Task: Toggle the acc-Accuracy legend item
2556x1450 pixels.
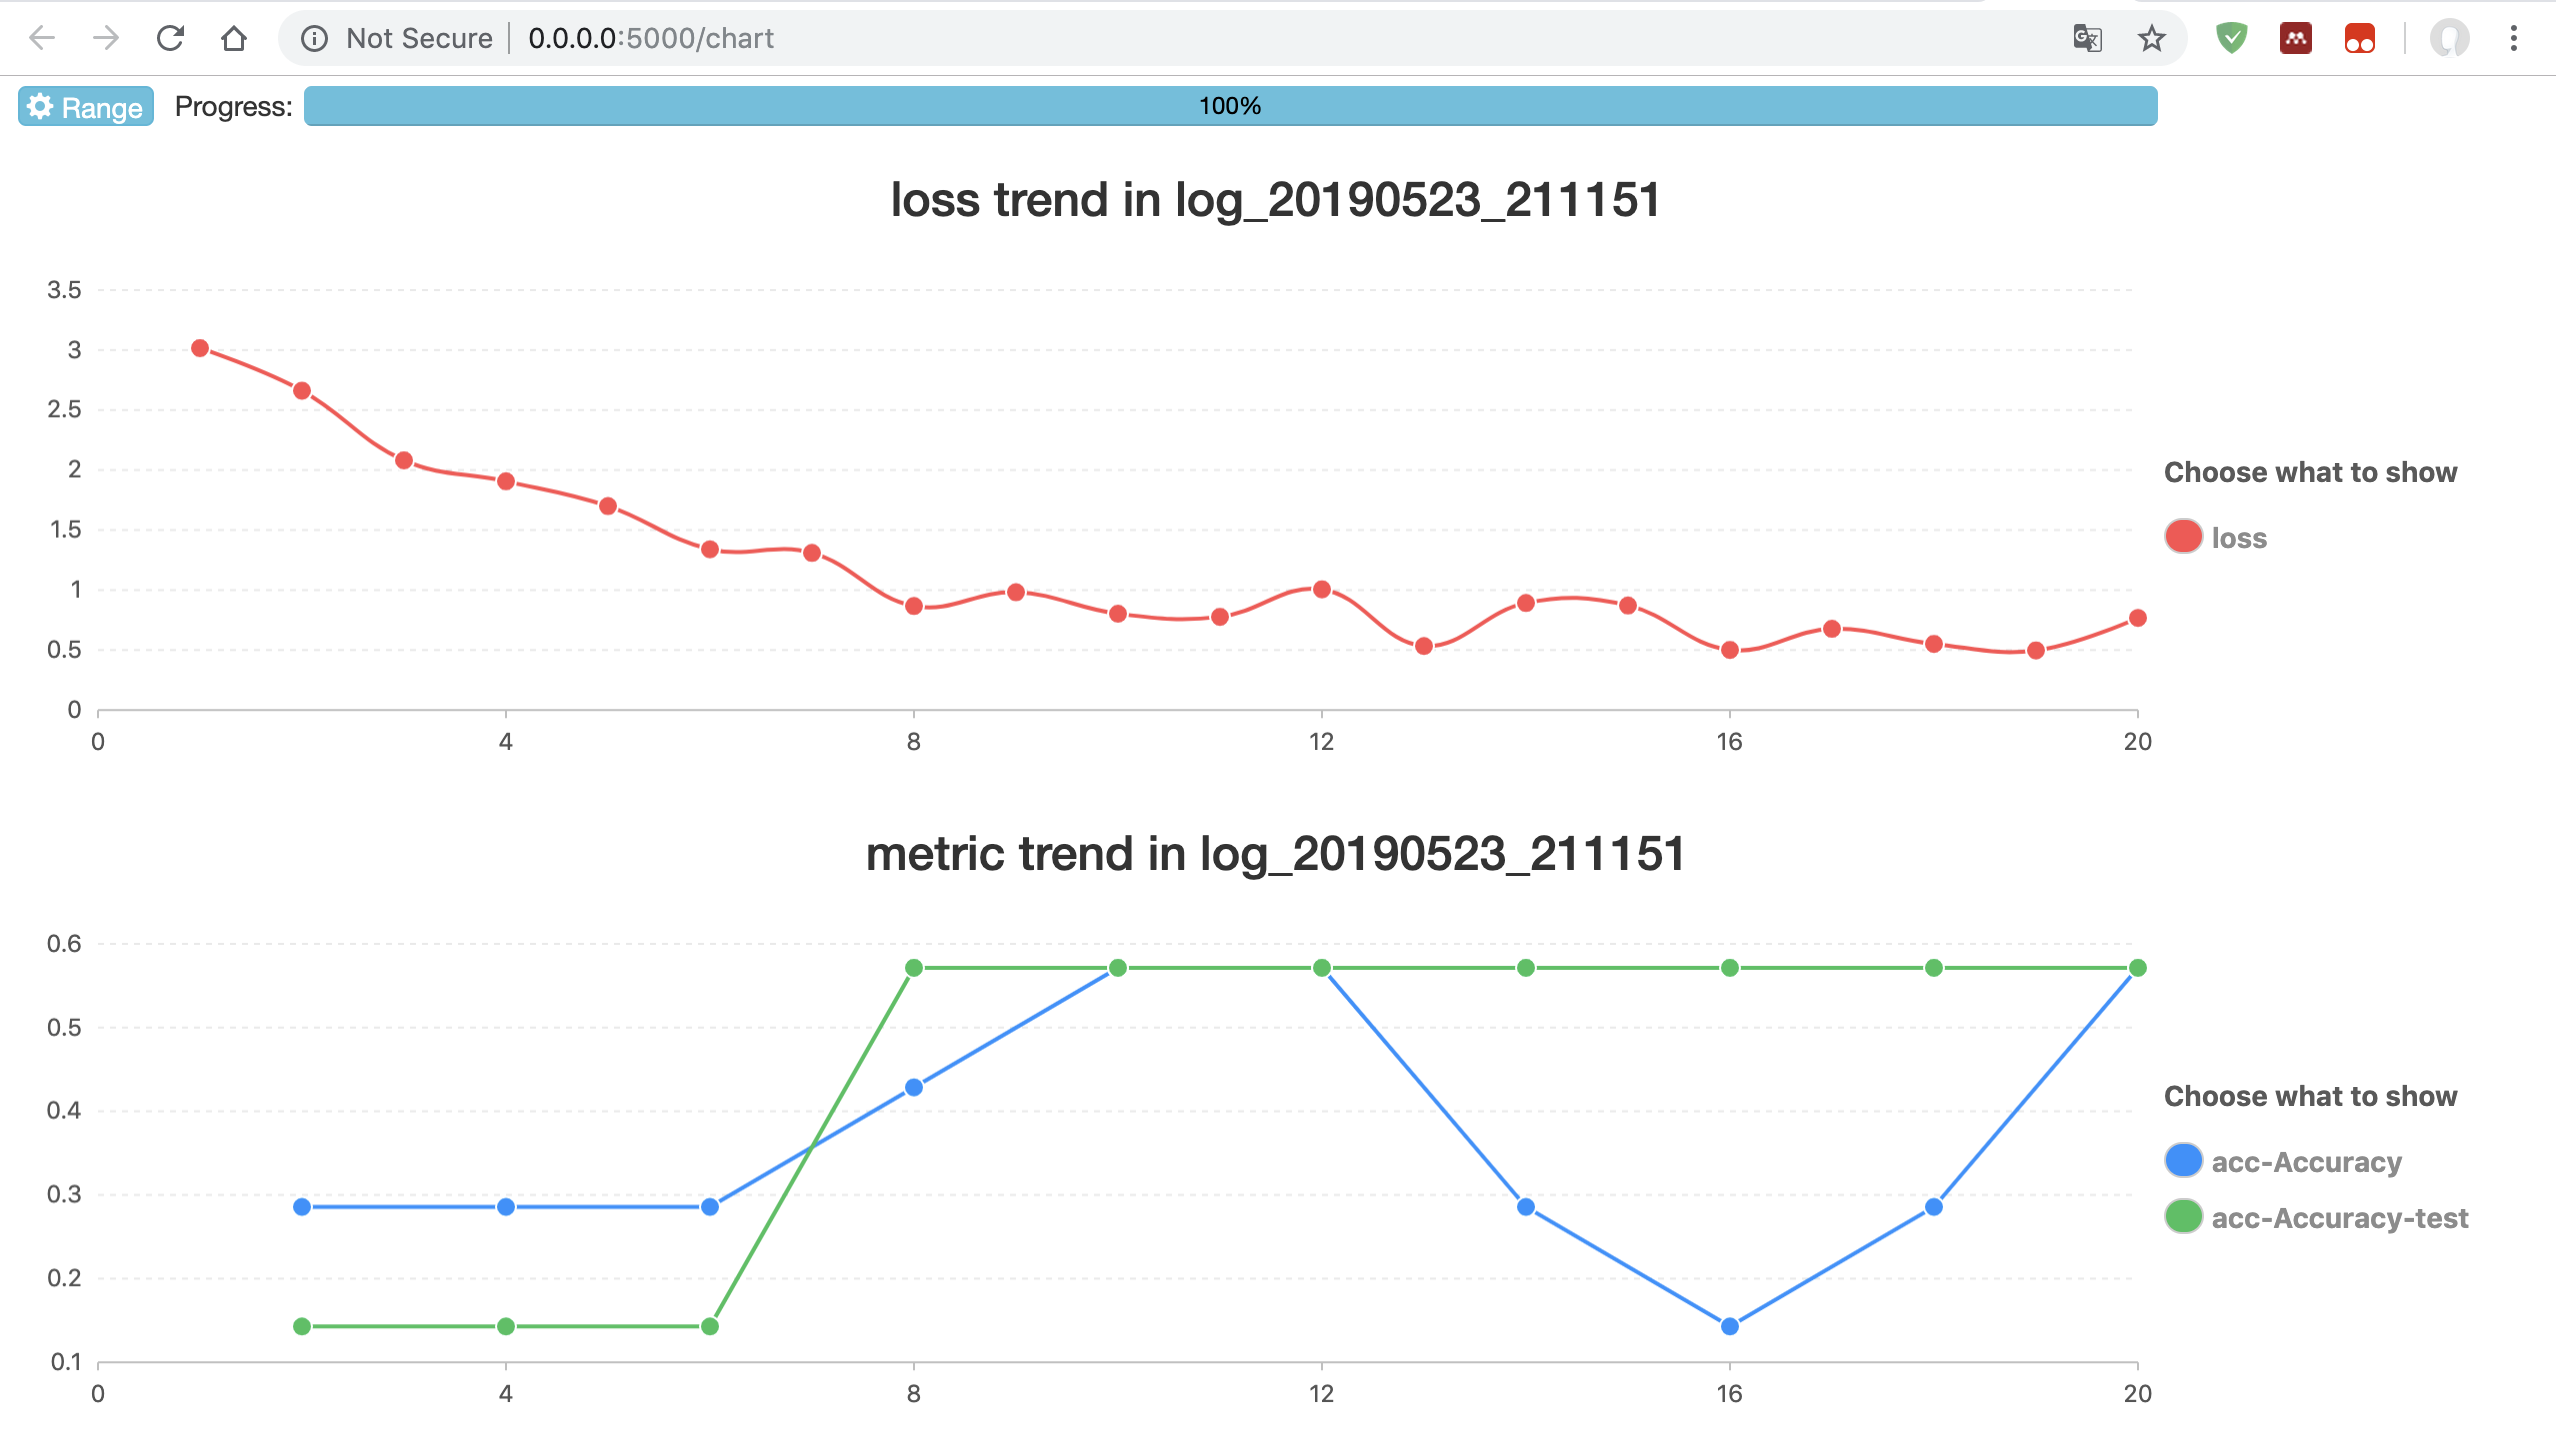Action: 2282,1161
